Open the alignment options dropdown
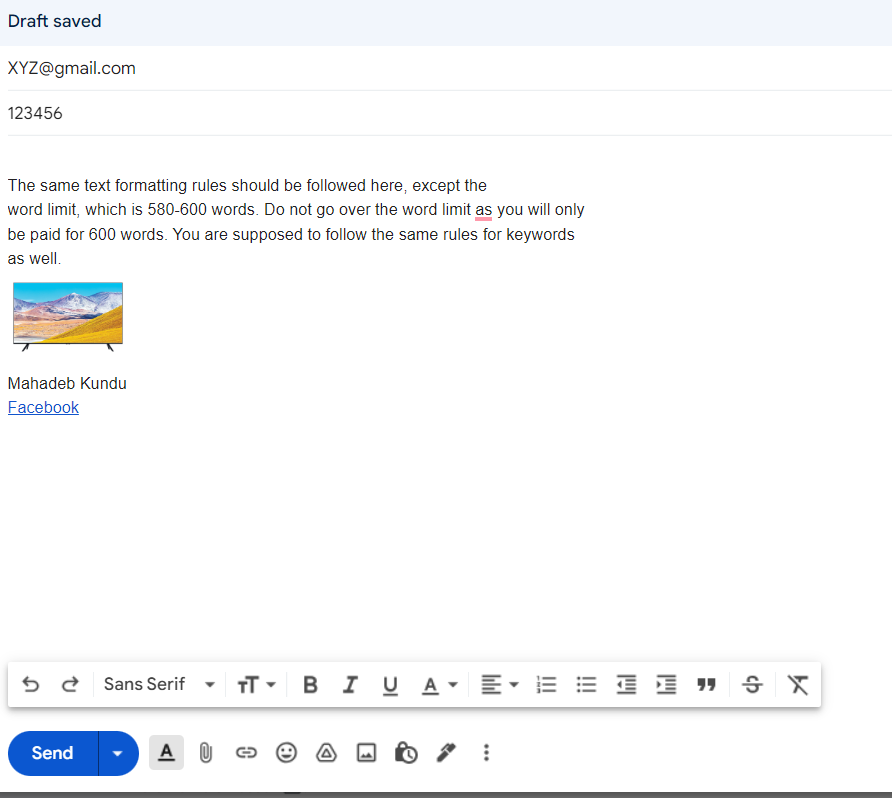Image resolution: width=892 pixels, height=798 pixels. [x=499, y=684]
